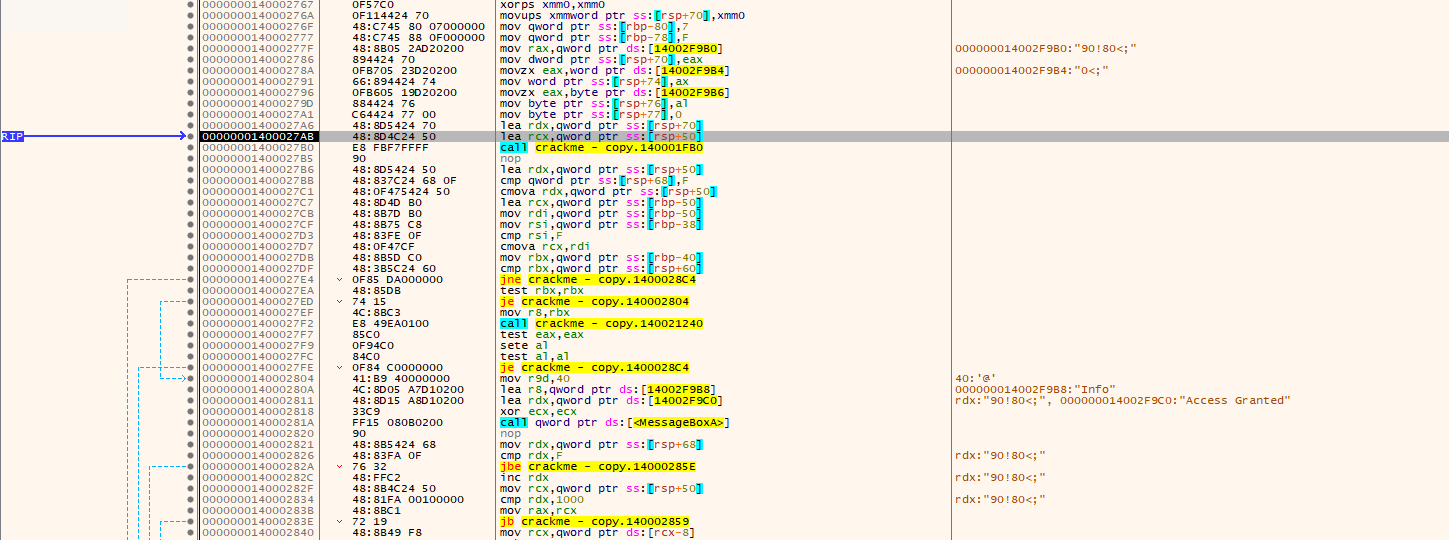Click the address 000000014000276A
Viewport: 1449px width, 540px height.
257,15
